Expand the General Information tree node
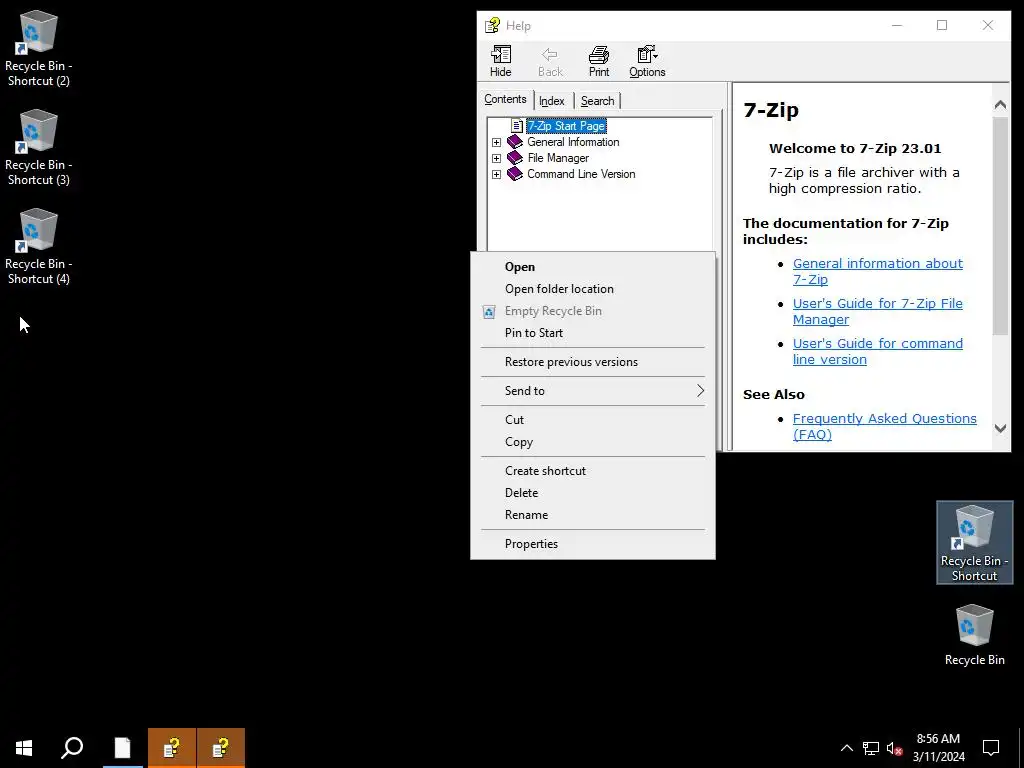This screenshot has height=768, width=1024. 496,142
